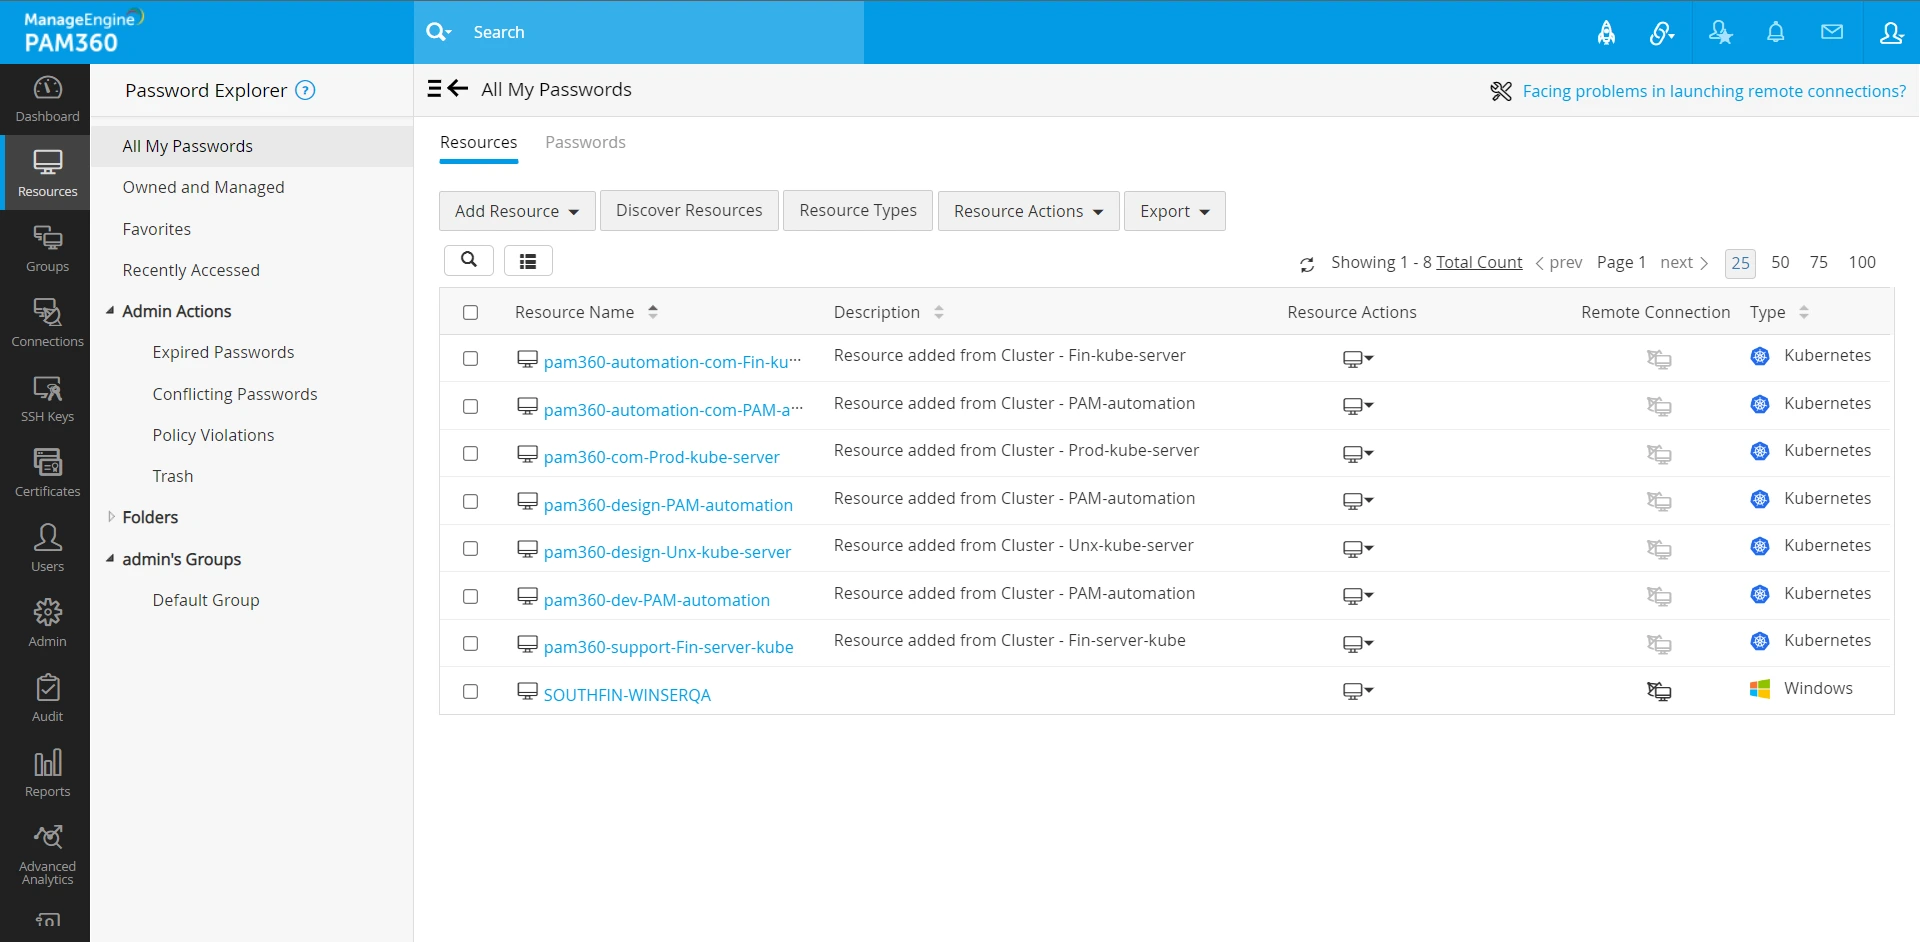The image size is (1920, 942).
Task: Open the mail envelope icon in header
Action: click(1831, 33)
